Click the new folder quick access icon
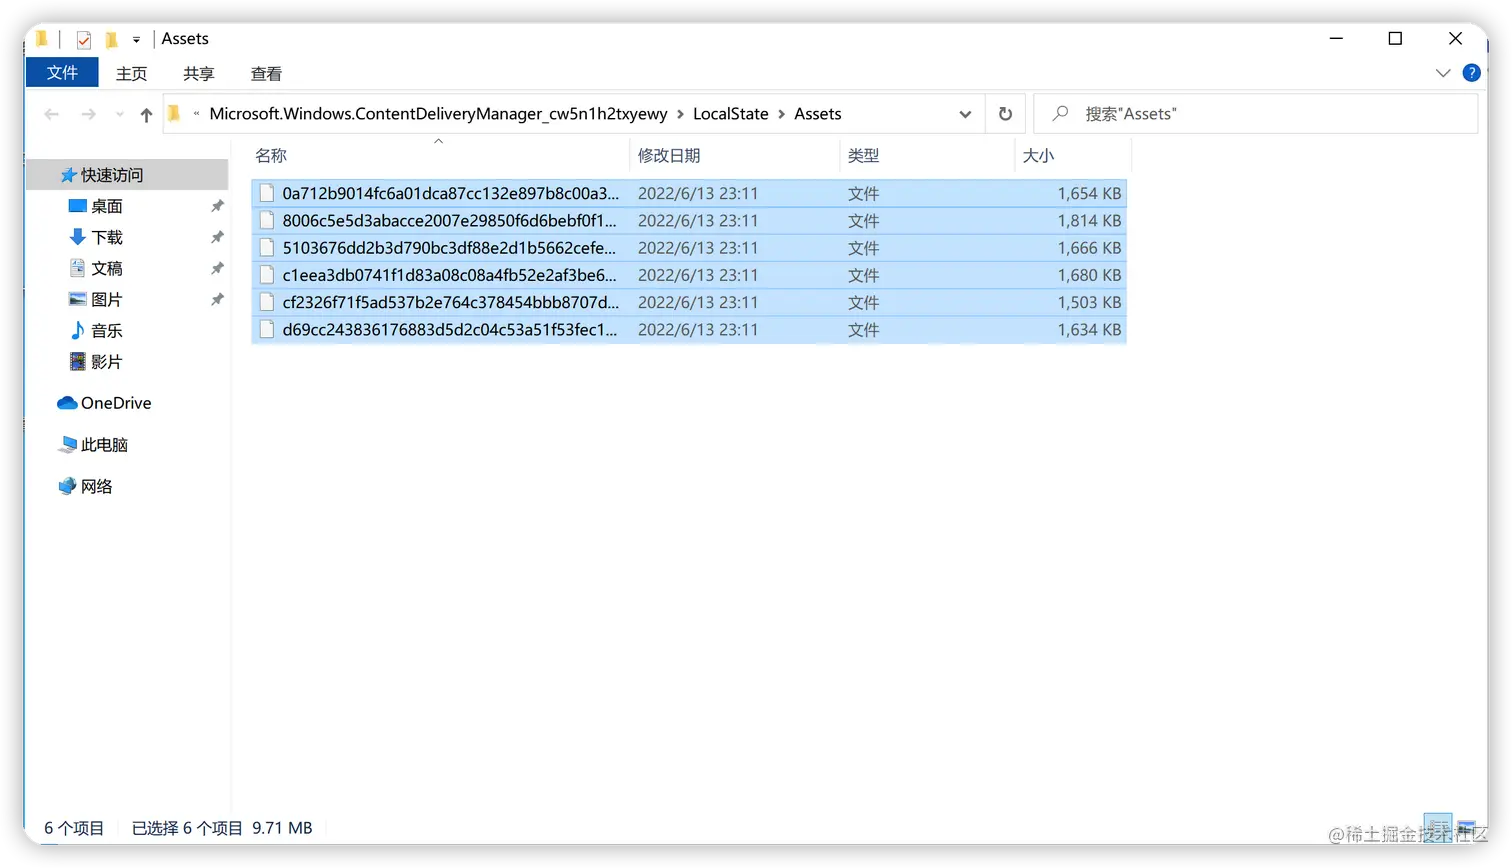 (x=111, y=40)
